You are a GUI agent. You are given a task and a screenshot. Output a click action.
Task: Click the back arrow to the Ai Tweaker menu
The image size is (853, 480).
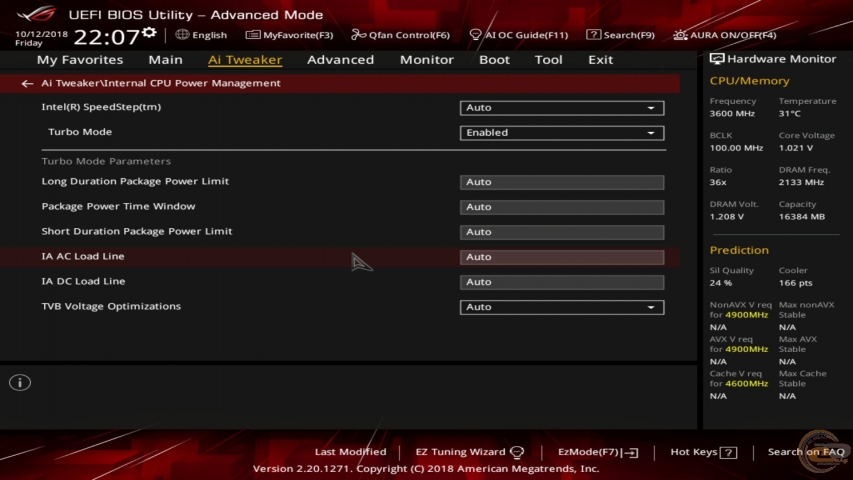click(27, 83)
